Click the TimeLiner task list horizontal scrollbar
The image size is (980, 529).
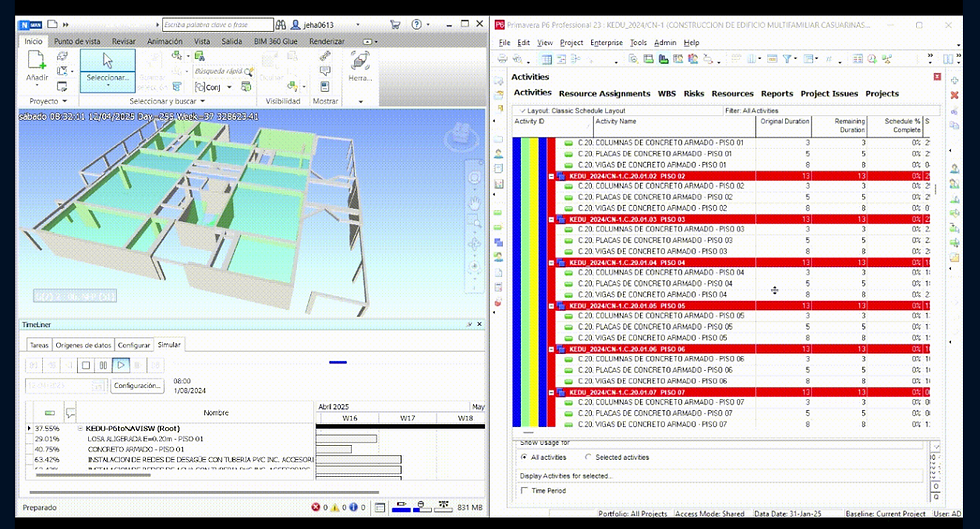coord(92,475)
